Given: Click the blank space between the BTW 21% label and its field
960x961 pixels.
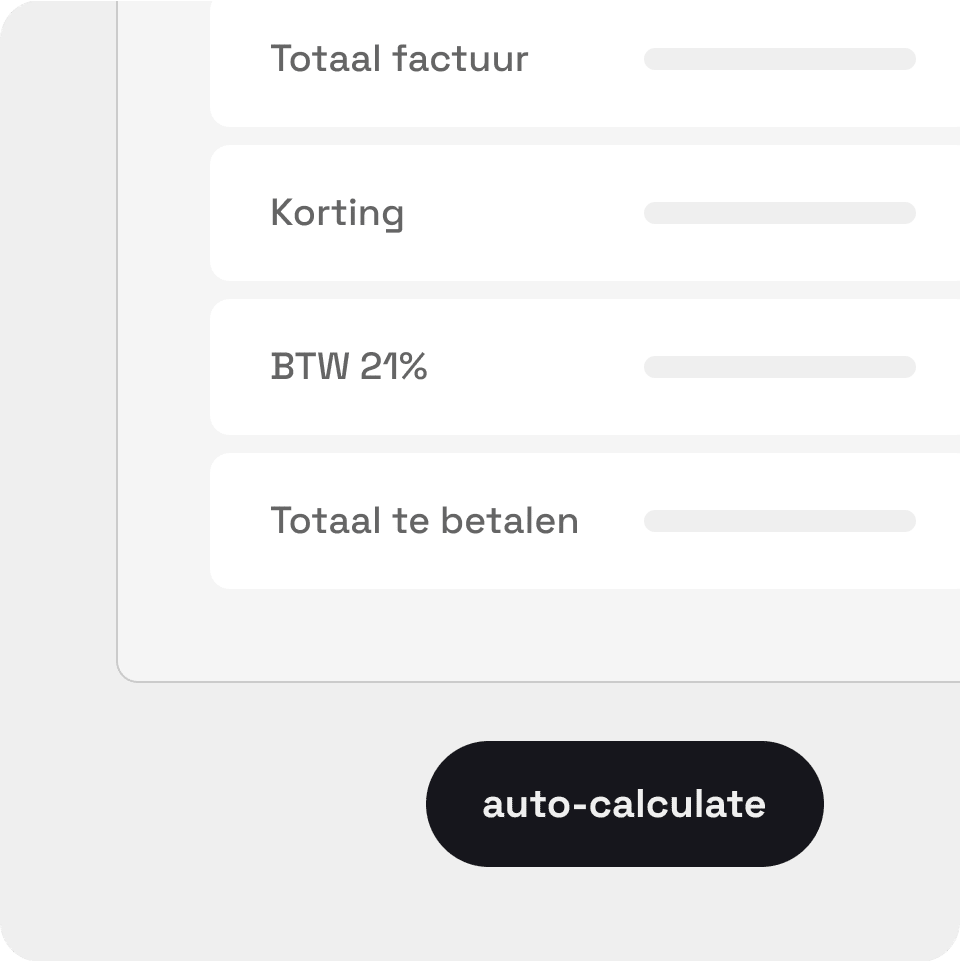Looking at the screenshot, I should tap(535, 367).
